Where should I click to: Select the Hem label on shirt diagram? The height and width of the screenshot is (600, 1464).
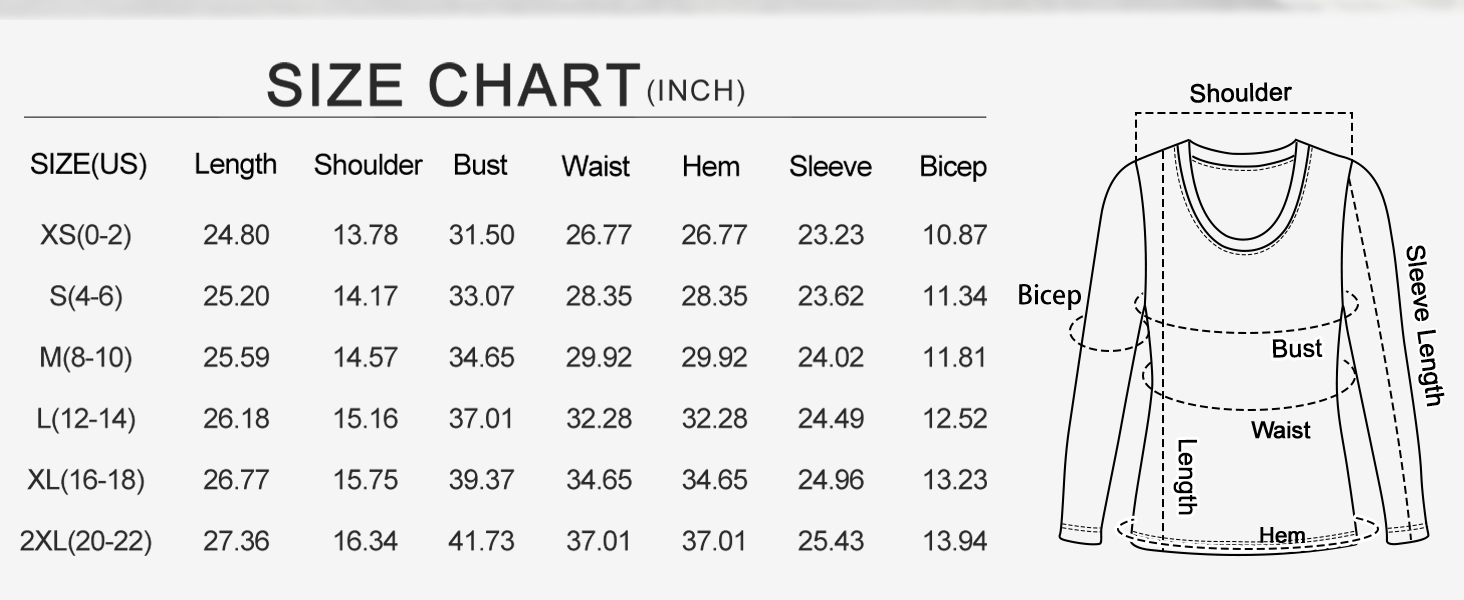[1282, 535]
